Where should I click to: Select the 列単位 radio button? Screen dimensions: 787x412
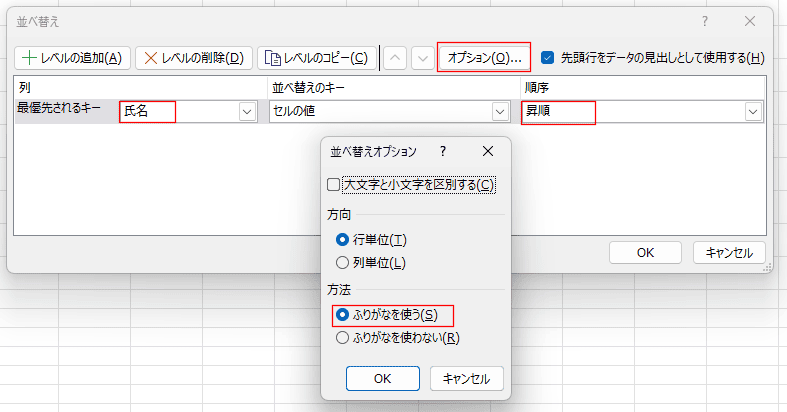[343, 263]
